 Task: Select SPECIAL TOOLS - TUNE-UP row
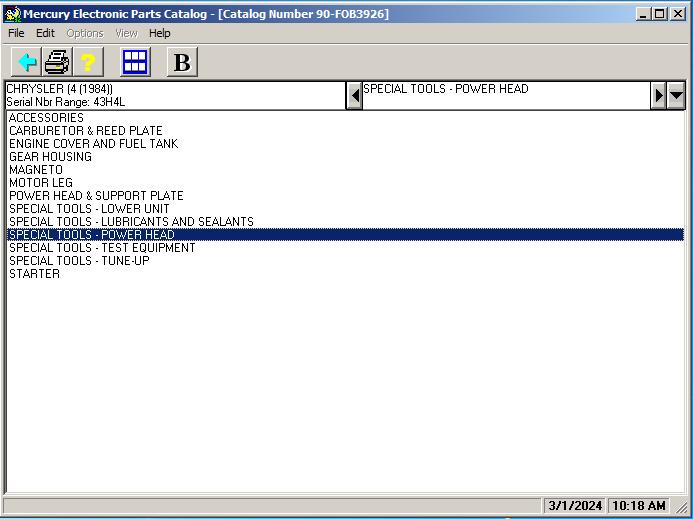coord(346,261)
